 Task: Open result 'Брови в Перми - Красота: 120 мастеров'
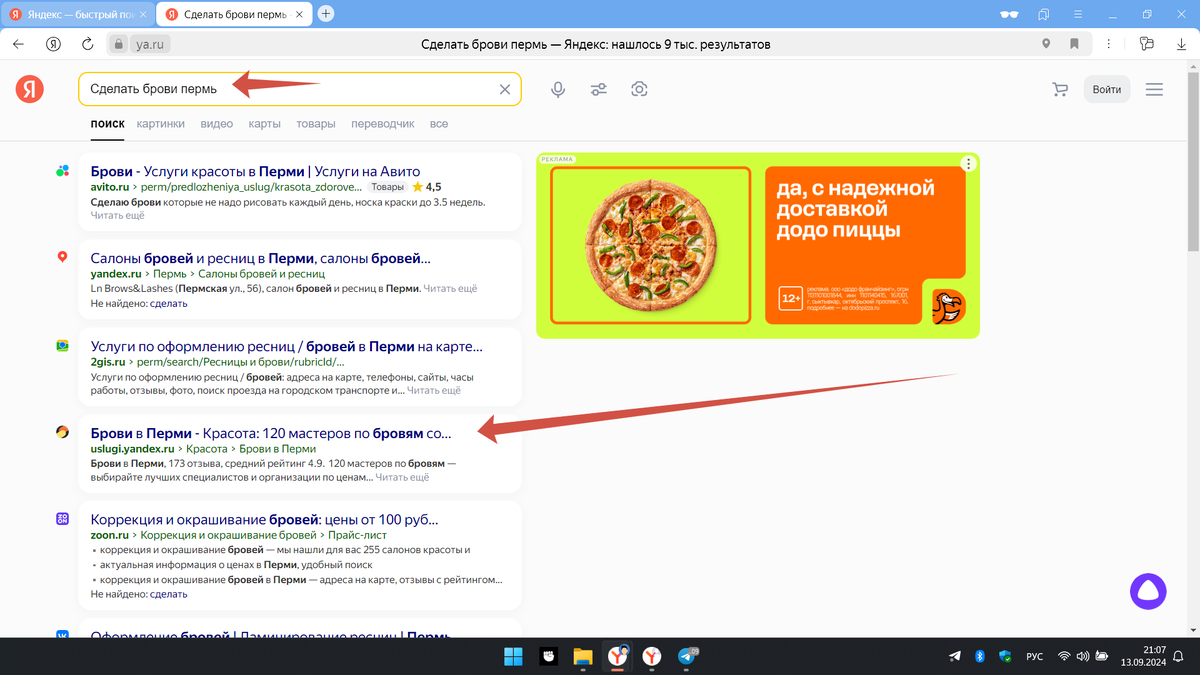[x=271, y=433]
